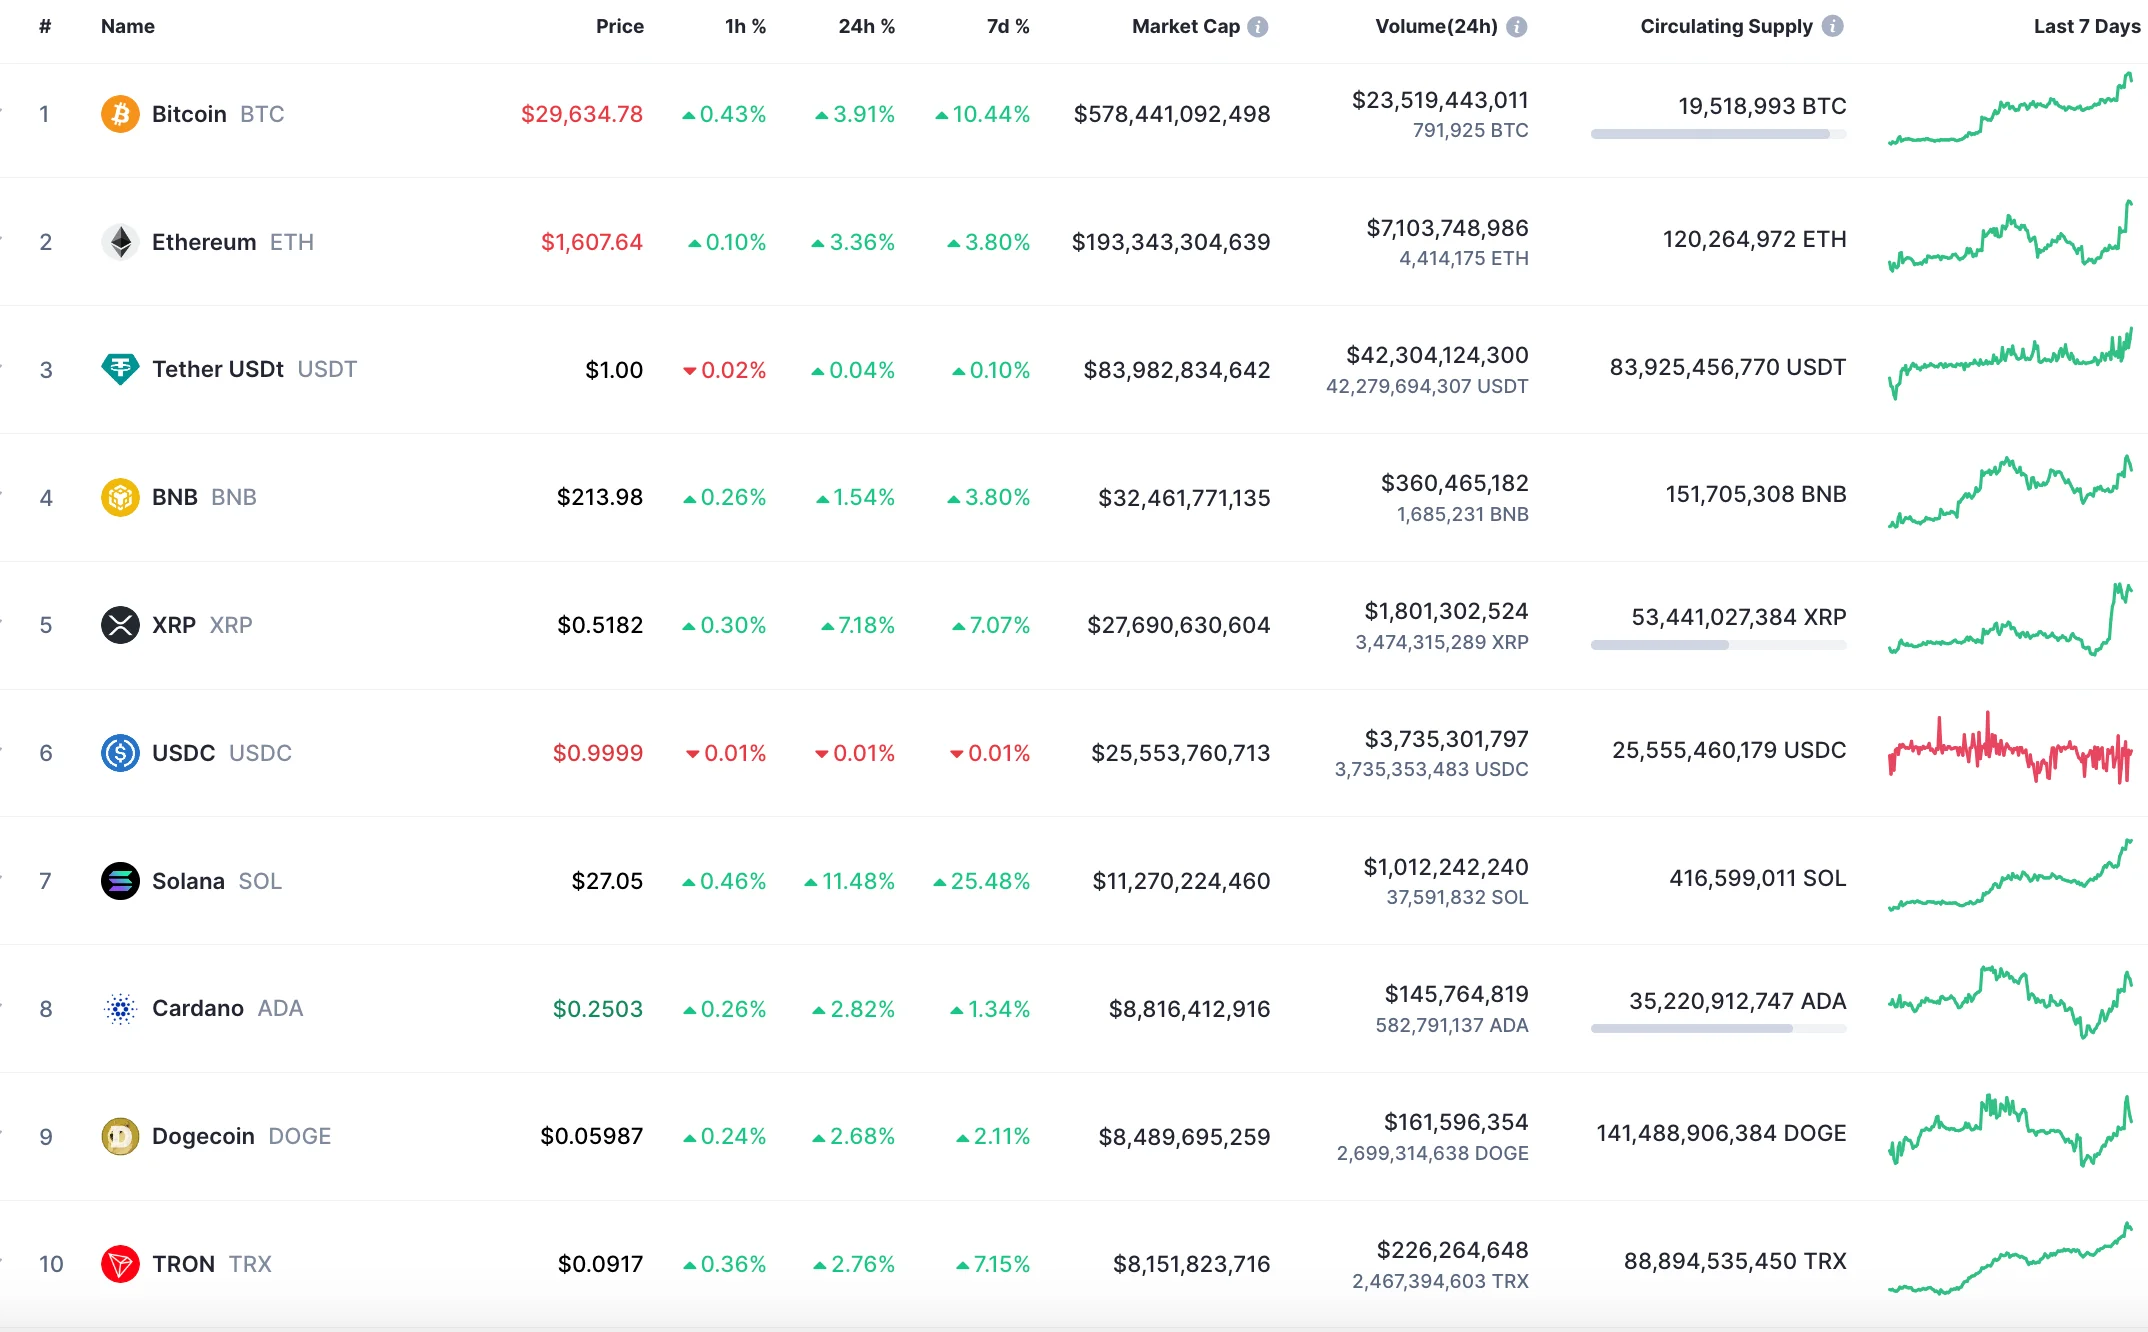Image resolution: width=2148 pixels, height=1332 pixels.
Task: Open Solana's last 7 days sparkline chart
Action: [2010, 878]
